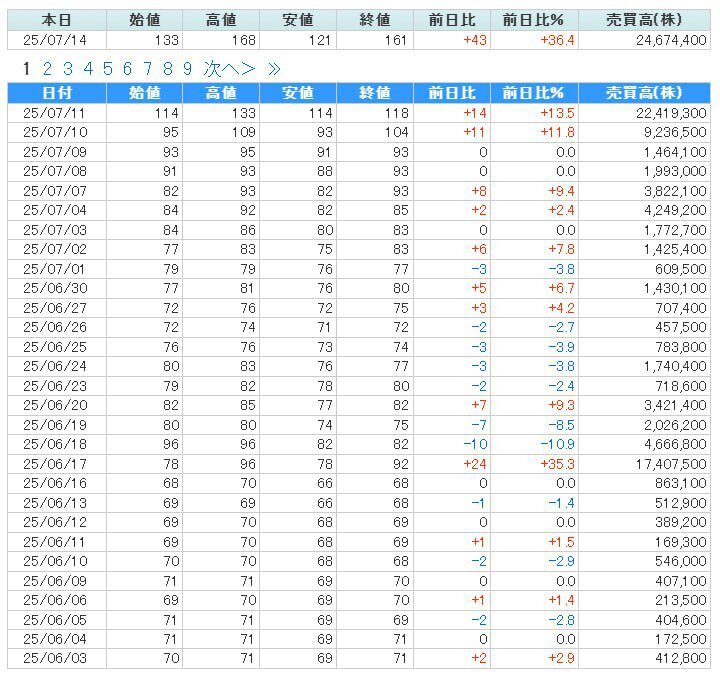
Task: Select volume 4,249,200 on 25/07/04
Action: click(675, 210)
